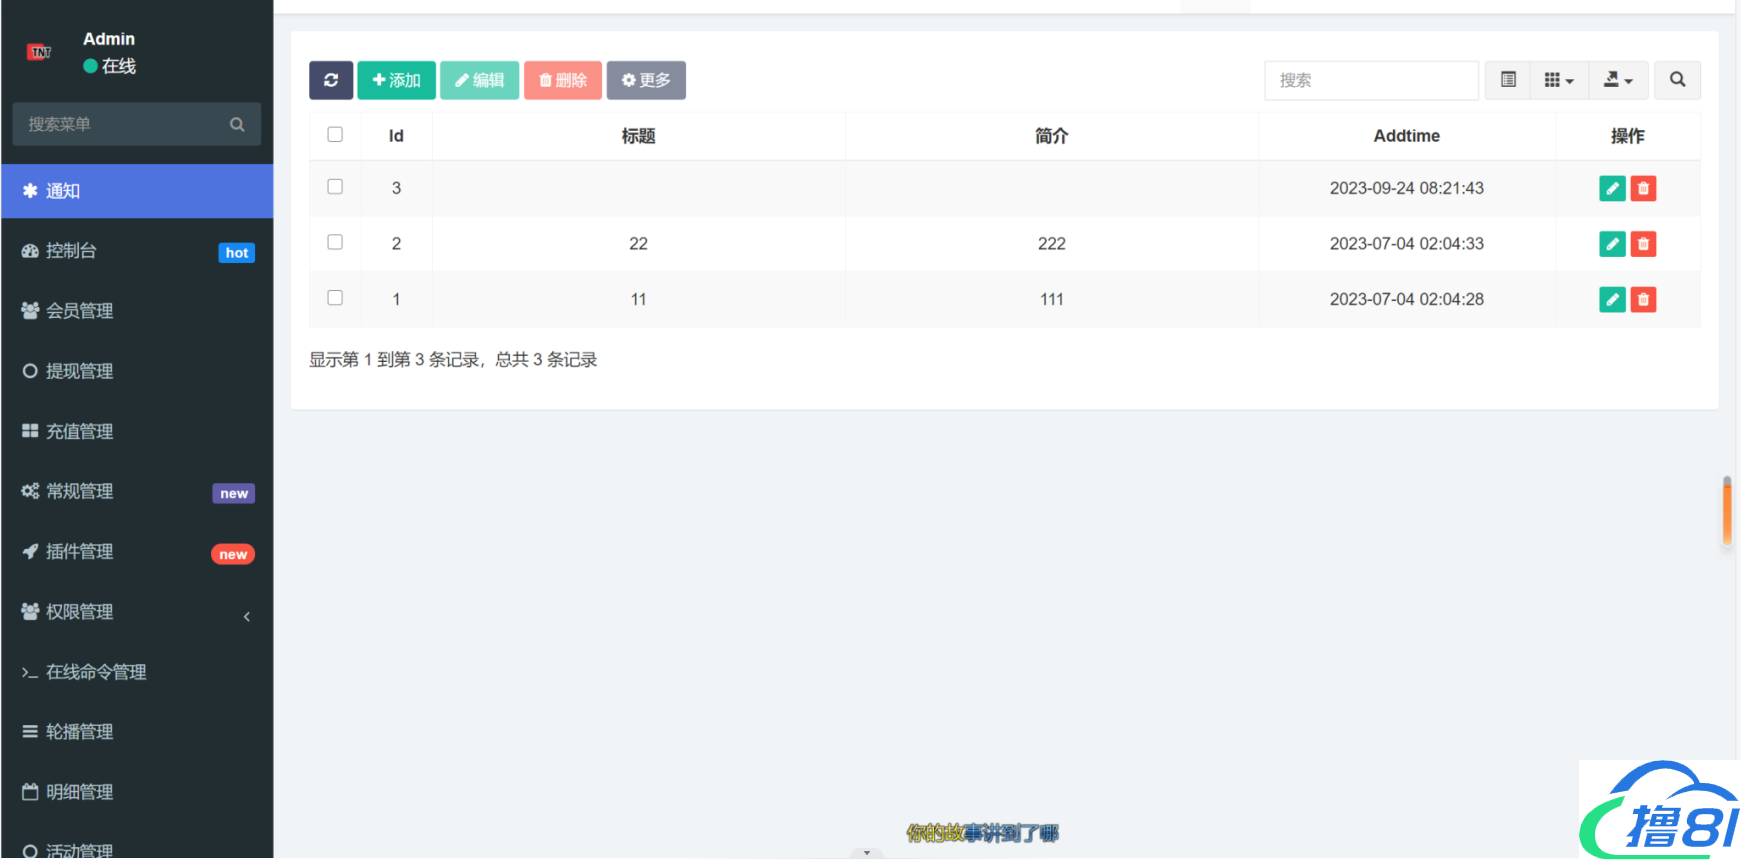This screenshot has height=860, width=1741.
Task: Open the columns visibility dropdown
Action: 1558,80
